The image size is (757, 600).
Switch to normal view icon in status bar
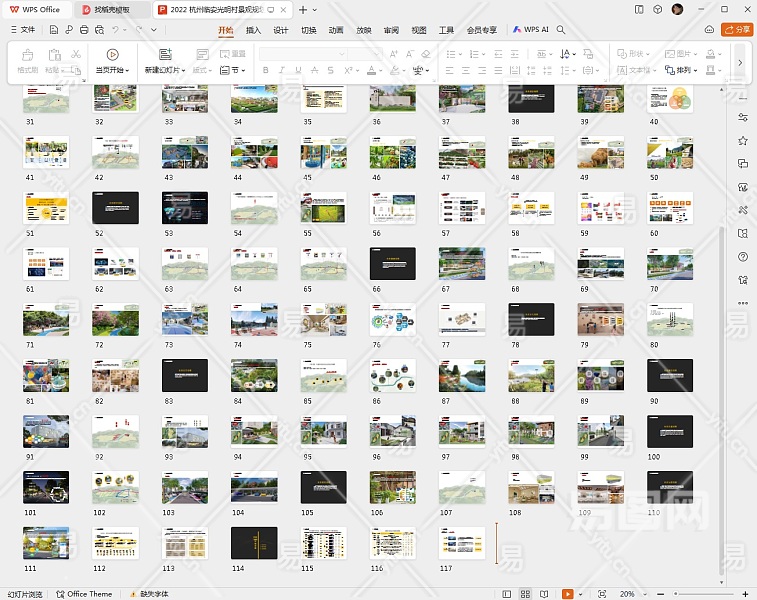pos(506,594)
